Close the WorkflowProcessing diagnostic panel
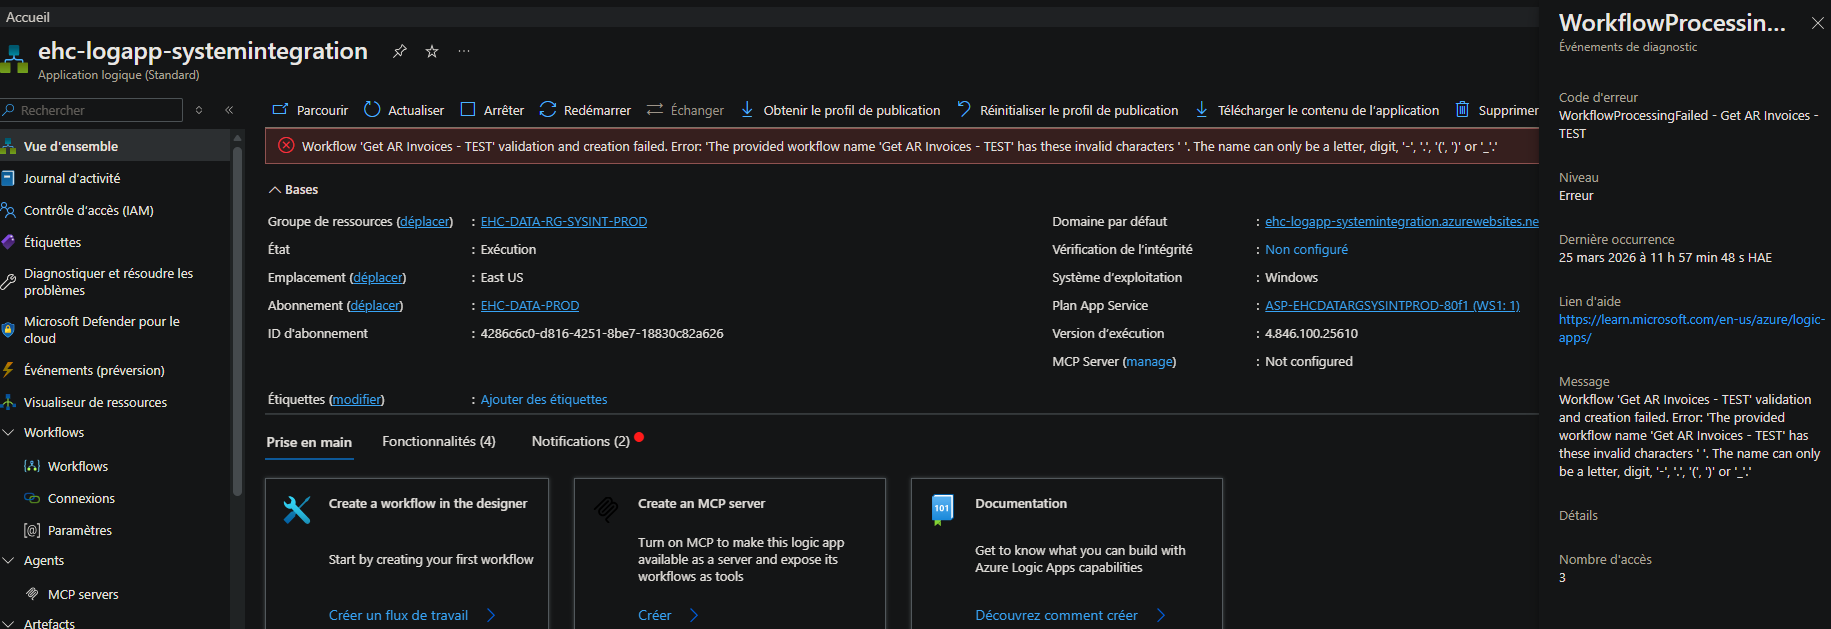 [1817, 23]
